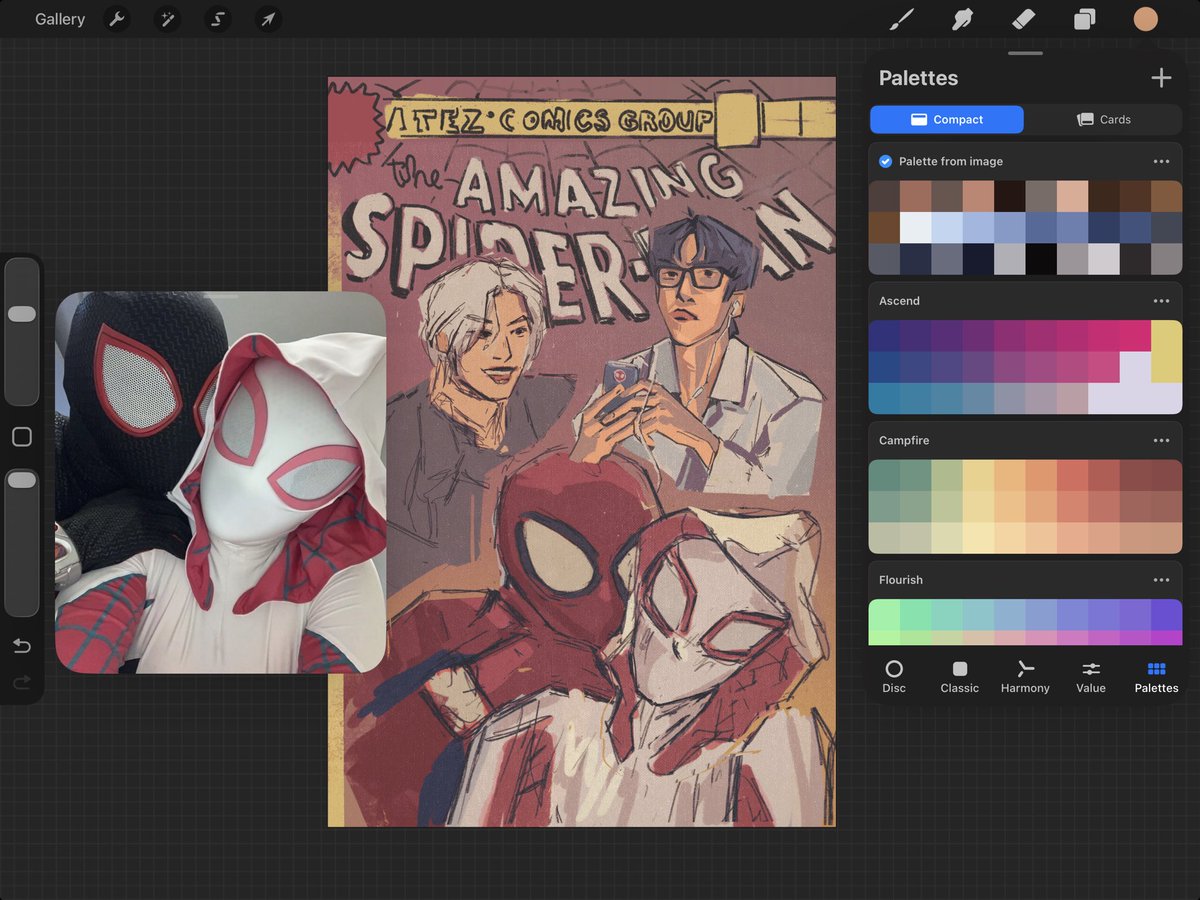Screen dimensions: 1200x900
Task: Switch to the Value color tab
Action: (1091, 677)
